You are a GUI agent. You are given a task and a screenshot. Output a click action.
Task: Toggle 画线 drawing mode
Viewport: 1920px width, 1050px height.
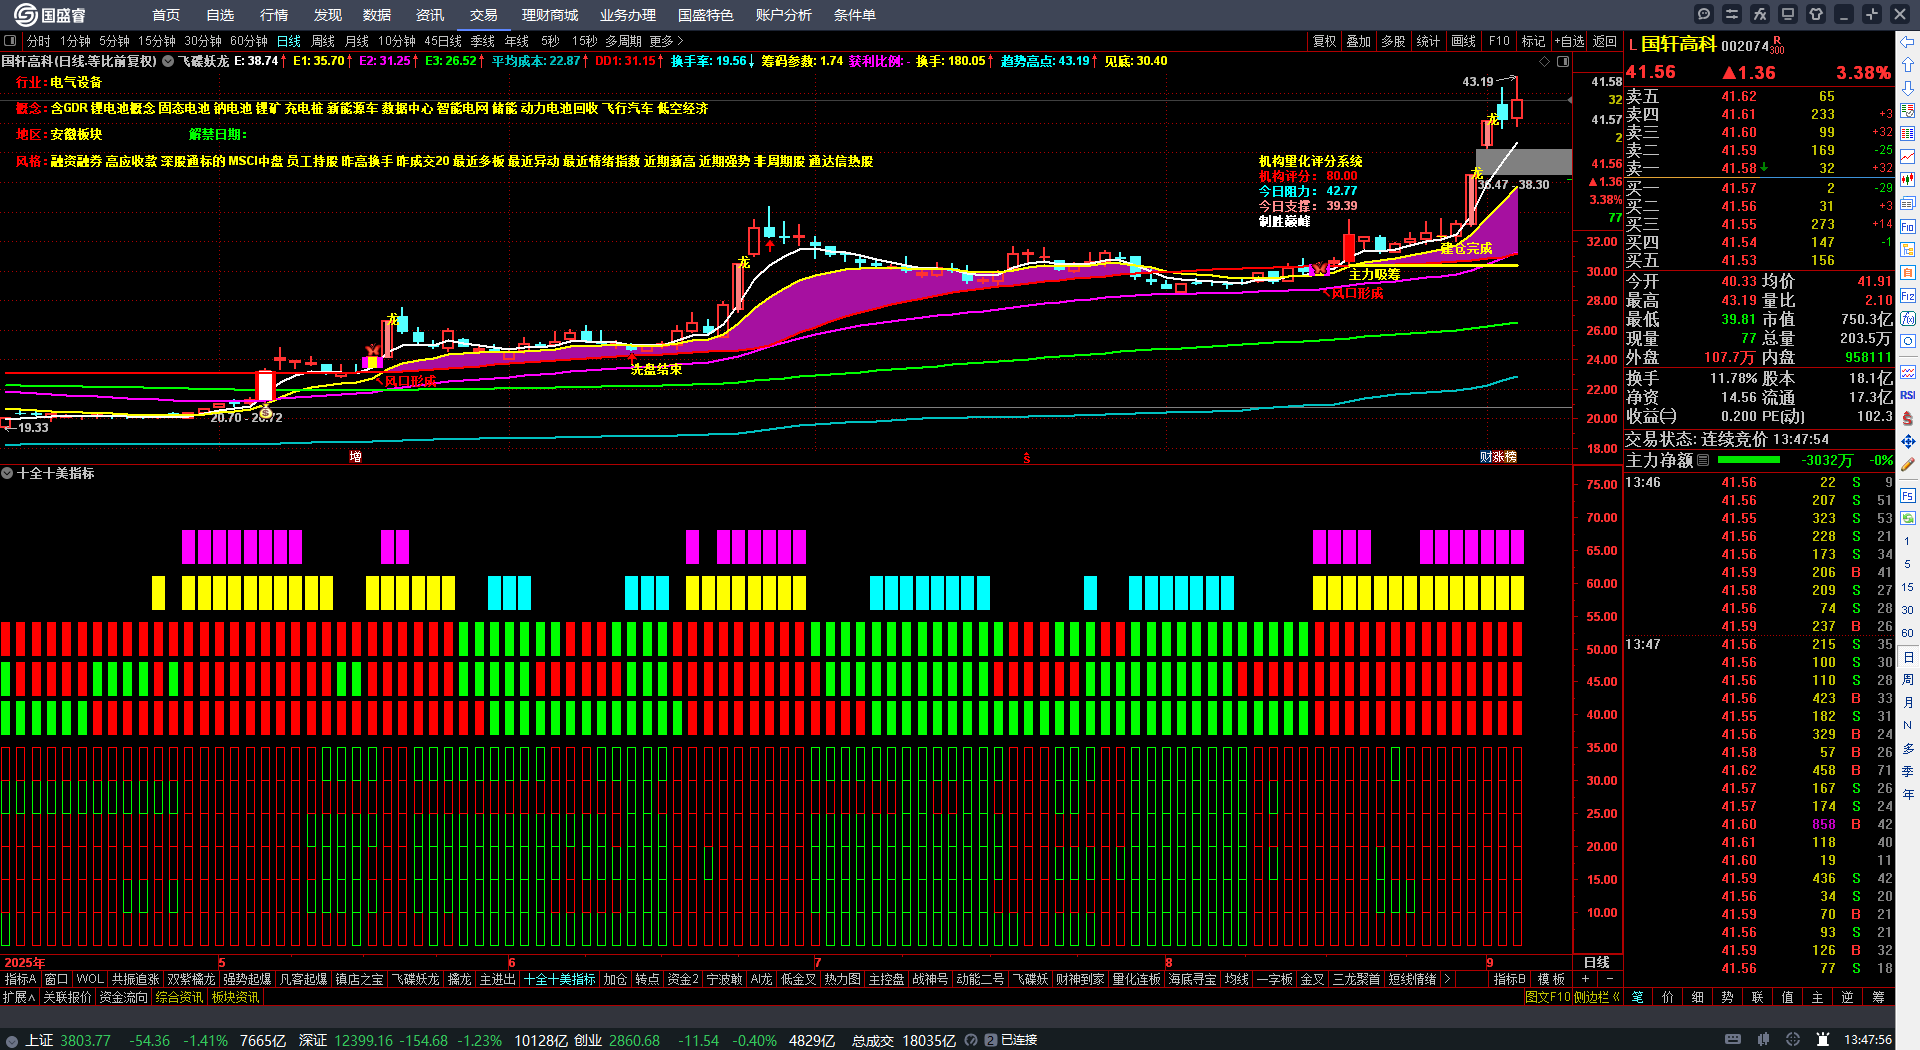pos(1464,41)
